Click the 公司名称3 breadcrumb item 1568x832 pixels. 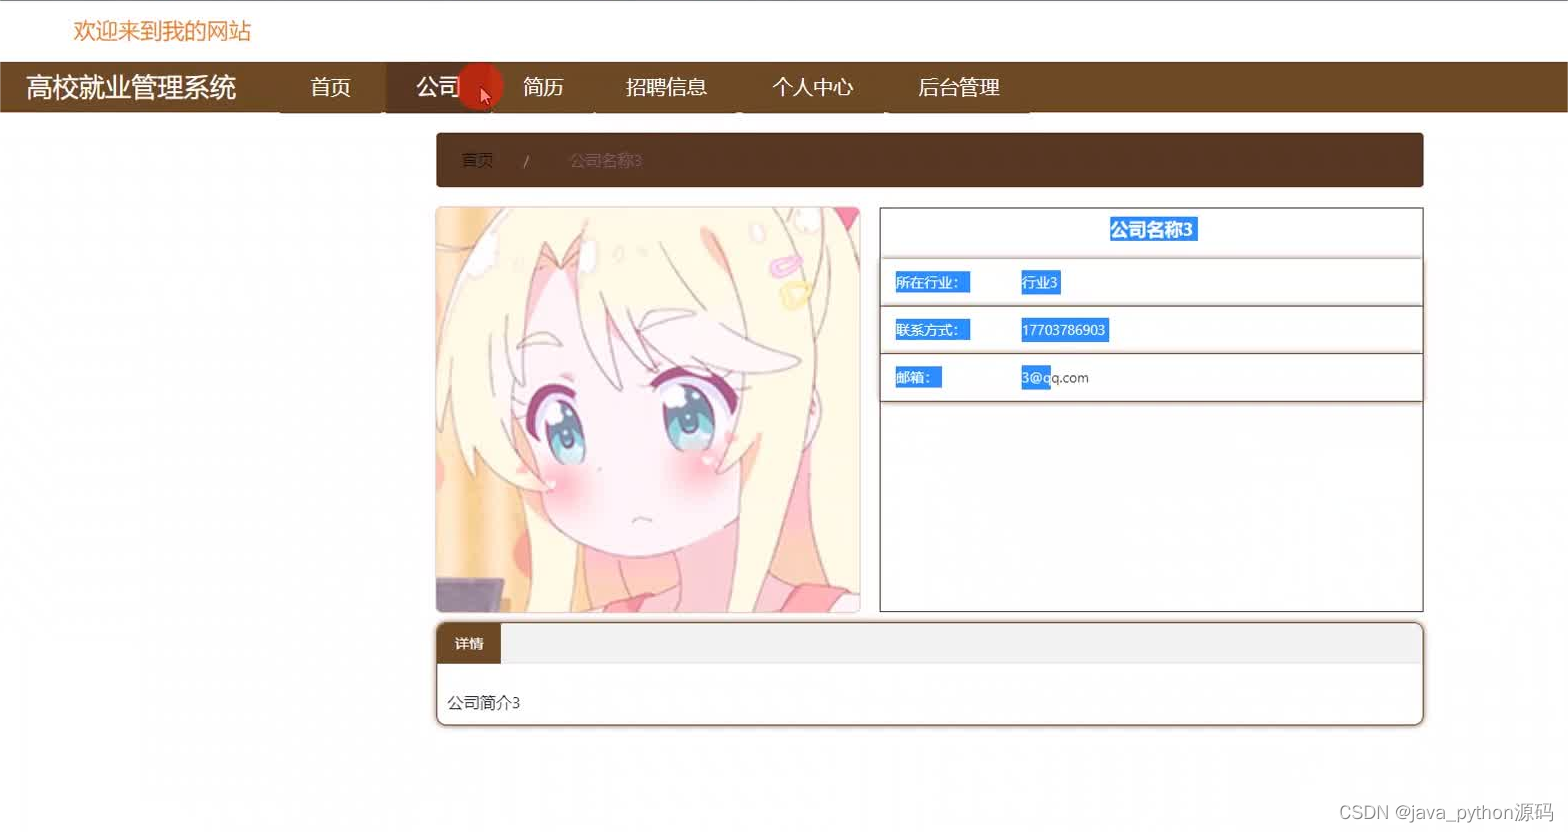[x=605, y=160]
